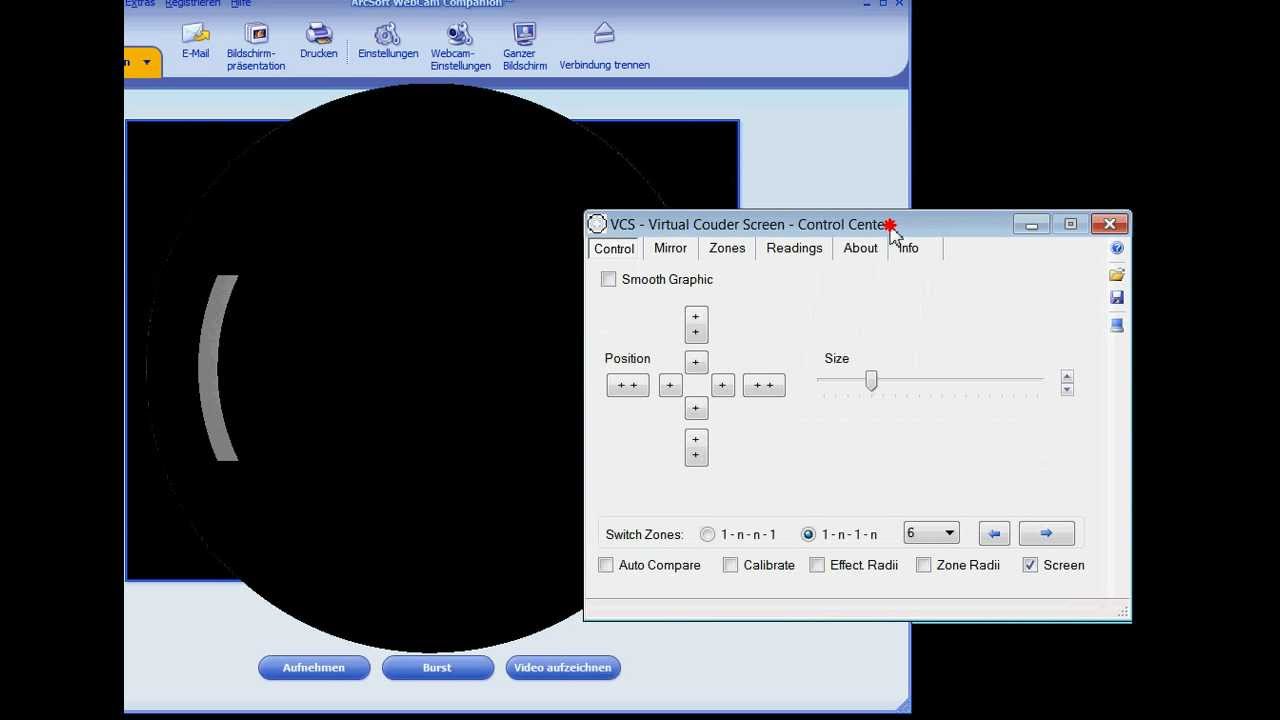Click the save floppy icon in VCS sidebar
The image size is (1280, 720).
1117,298
